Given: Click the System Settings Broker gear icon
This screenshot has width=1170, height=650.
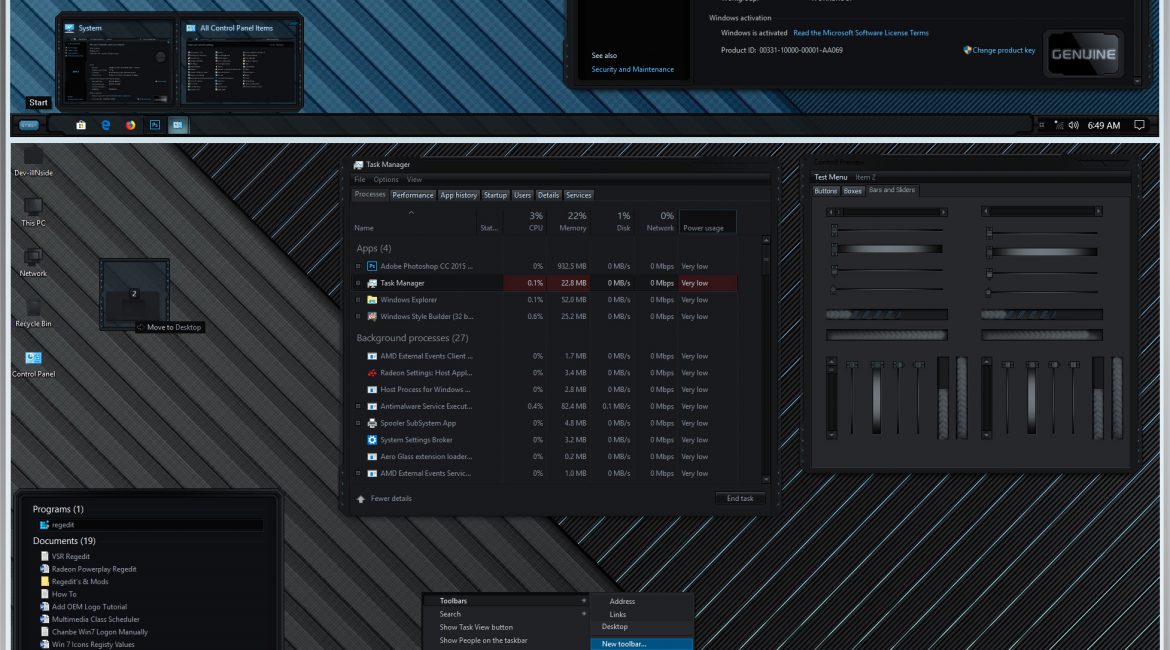Looking at the screenshot, I should (372, 440).
